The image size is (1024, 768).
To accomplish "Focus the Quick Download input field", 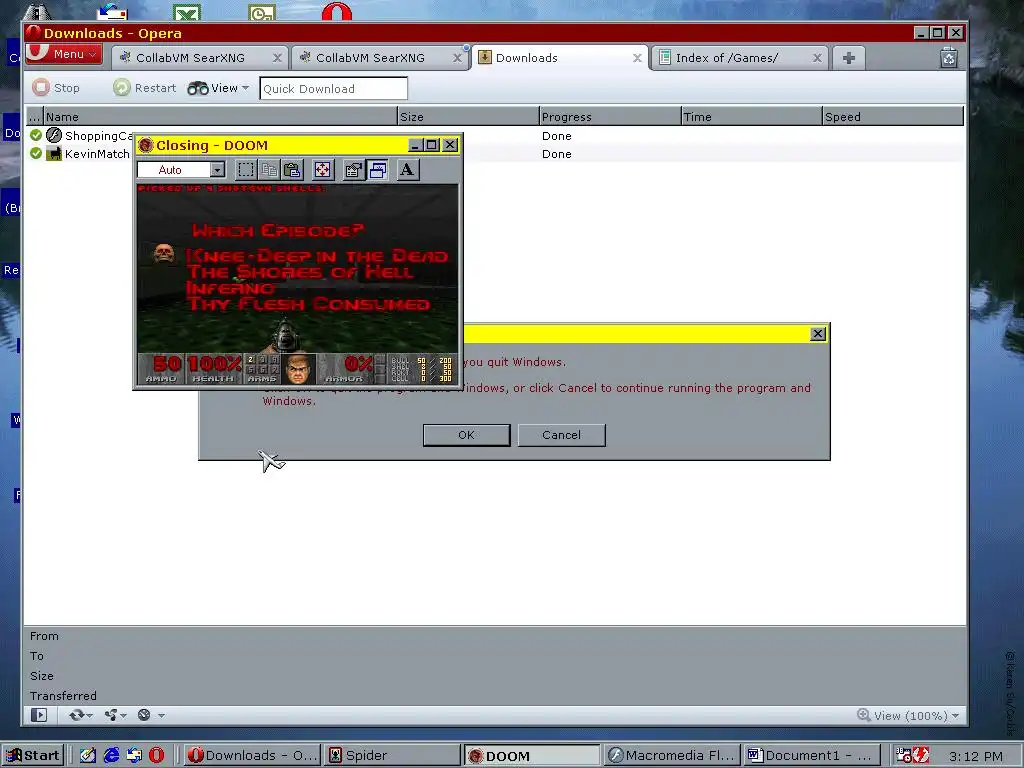I will tap(333, 88).
